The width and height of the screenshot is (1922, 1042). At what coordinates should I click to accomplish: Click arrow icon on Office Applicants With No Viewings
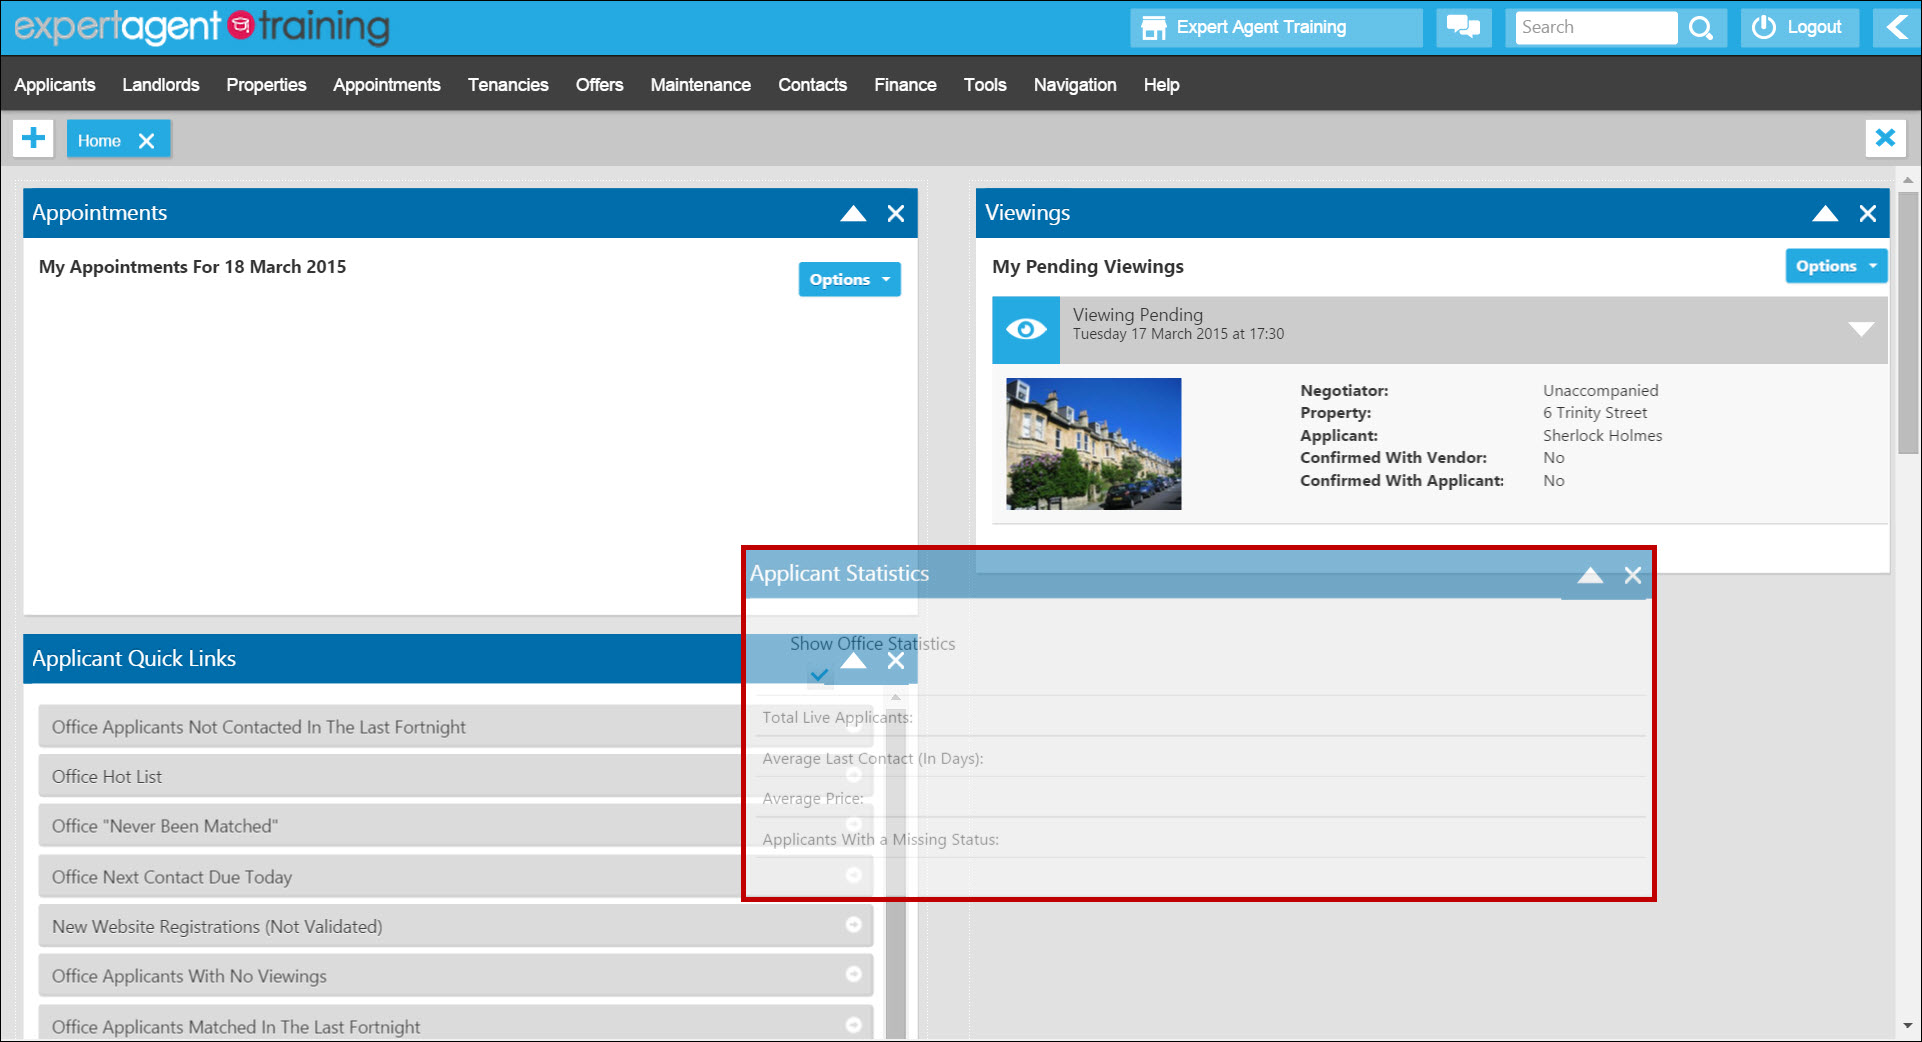(854, 974)
